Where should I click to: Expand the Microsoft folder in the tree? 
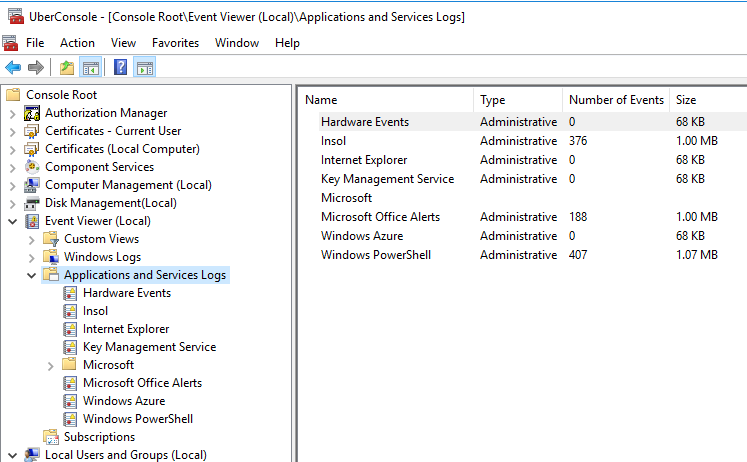[51, 365]
